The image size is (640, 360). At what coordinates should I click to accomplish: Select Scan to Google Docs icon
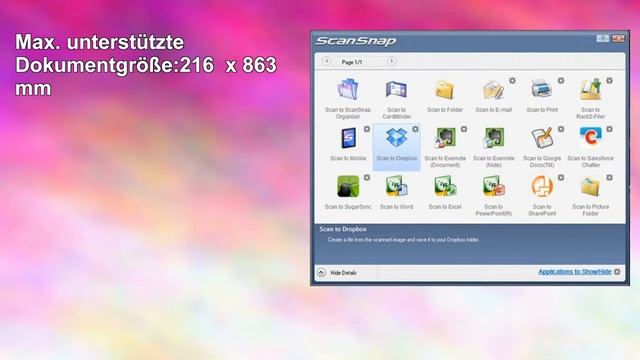pos(542,138)
